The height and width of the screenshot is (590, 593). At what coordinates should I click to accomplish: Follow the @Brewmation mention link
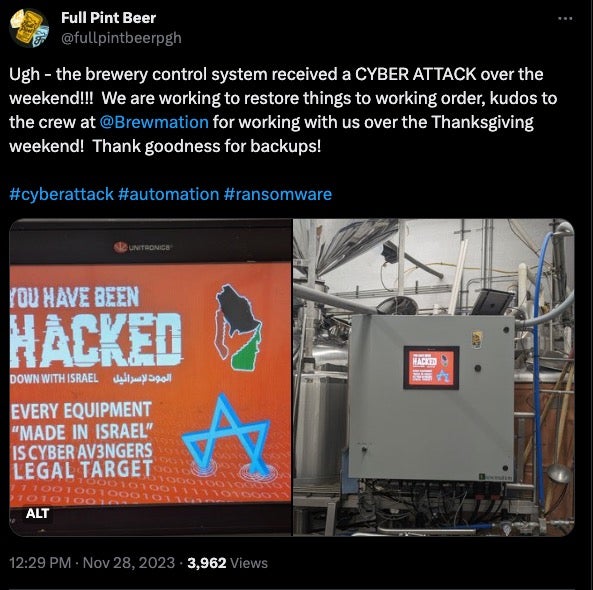point(154,122)
